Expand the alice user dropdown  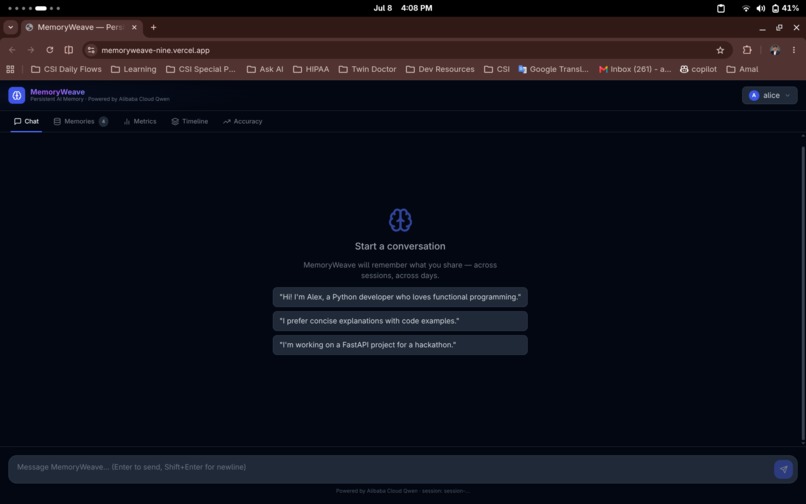point(770,95)
